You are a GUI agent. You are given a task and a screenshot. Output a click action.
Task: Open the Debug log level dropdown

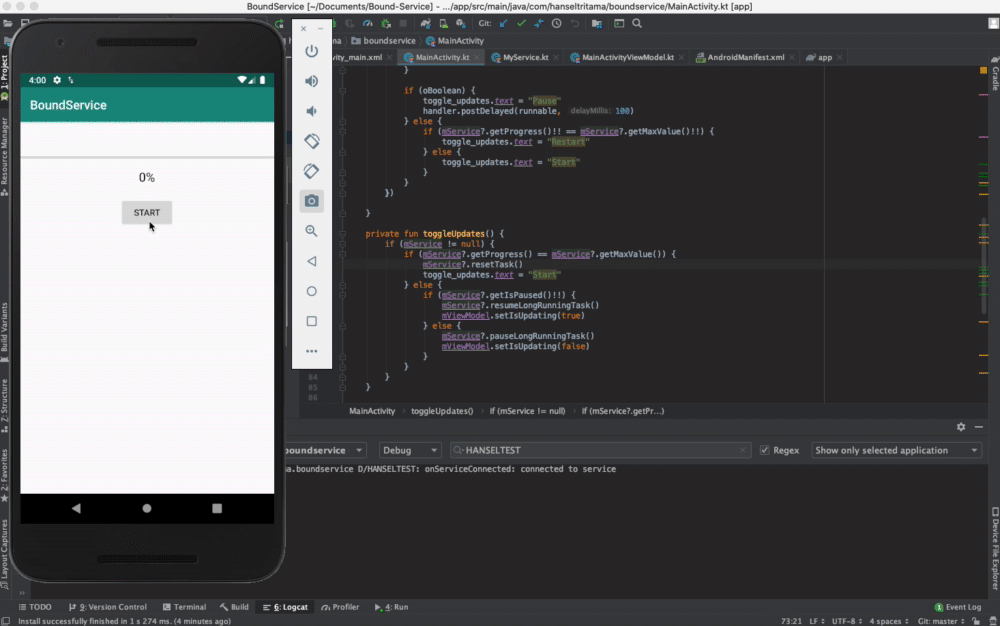(410, 450)
